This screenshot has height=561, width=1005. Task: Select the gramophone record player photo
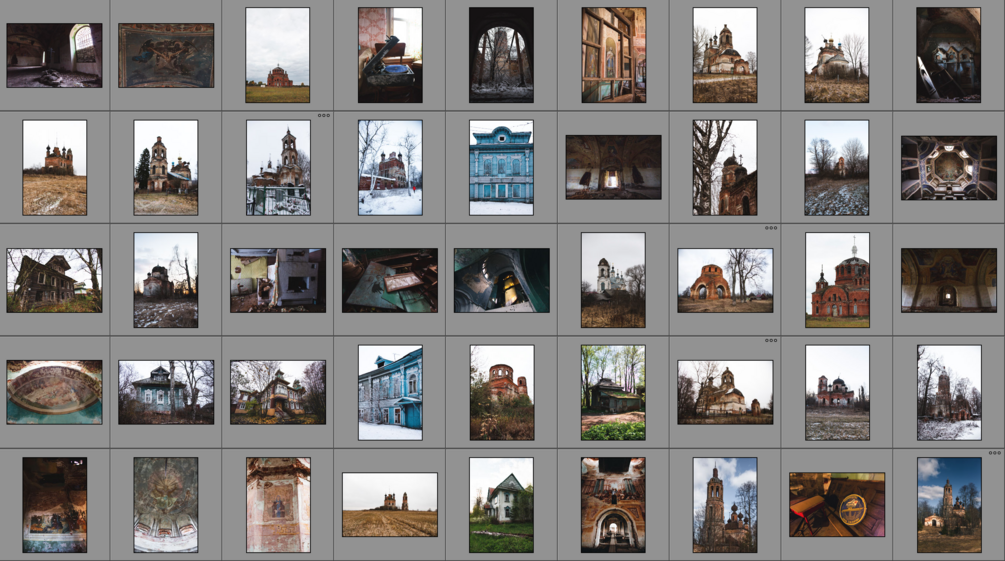(x=390, y=55)
